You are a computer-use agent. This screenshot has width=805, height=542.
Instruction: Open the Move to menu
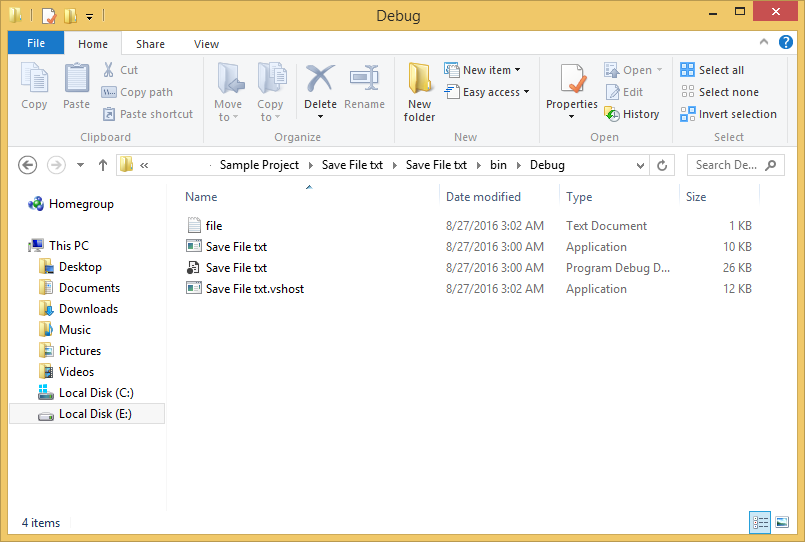[x=228, y=92]
